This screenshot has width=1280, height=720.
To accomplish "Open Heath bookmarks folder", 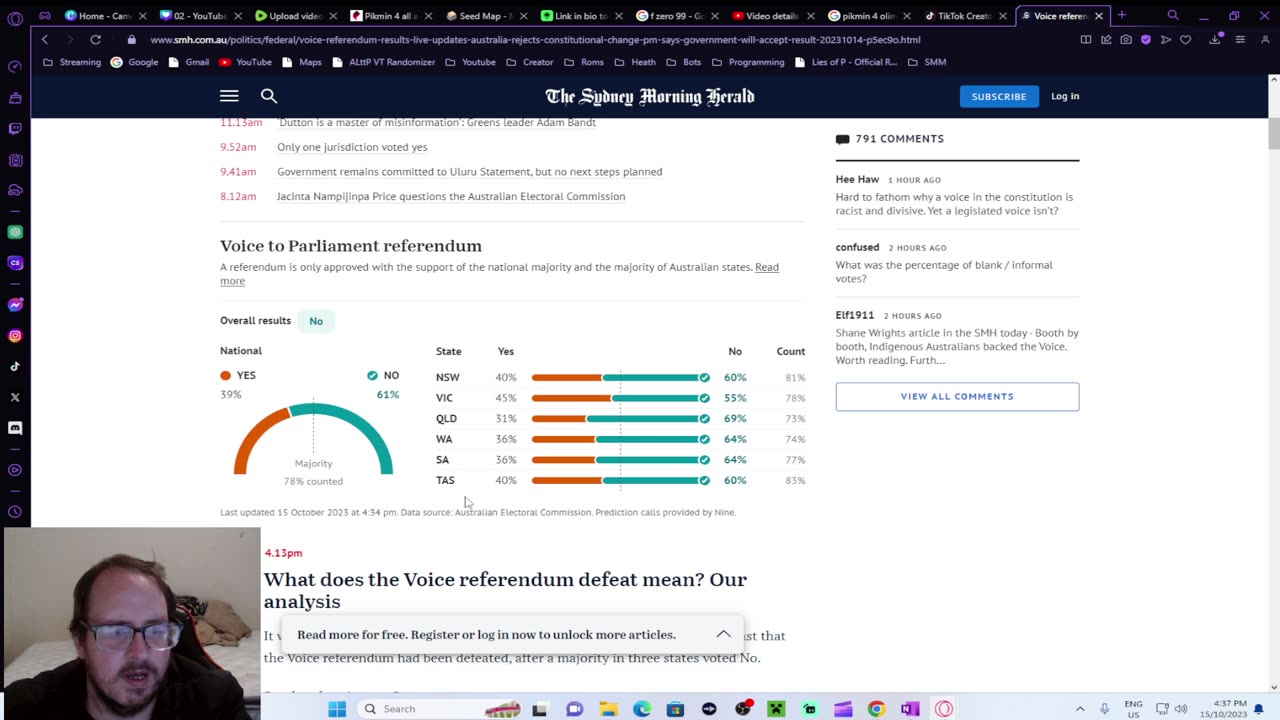I will point(635,62).
